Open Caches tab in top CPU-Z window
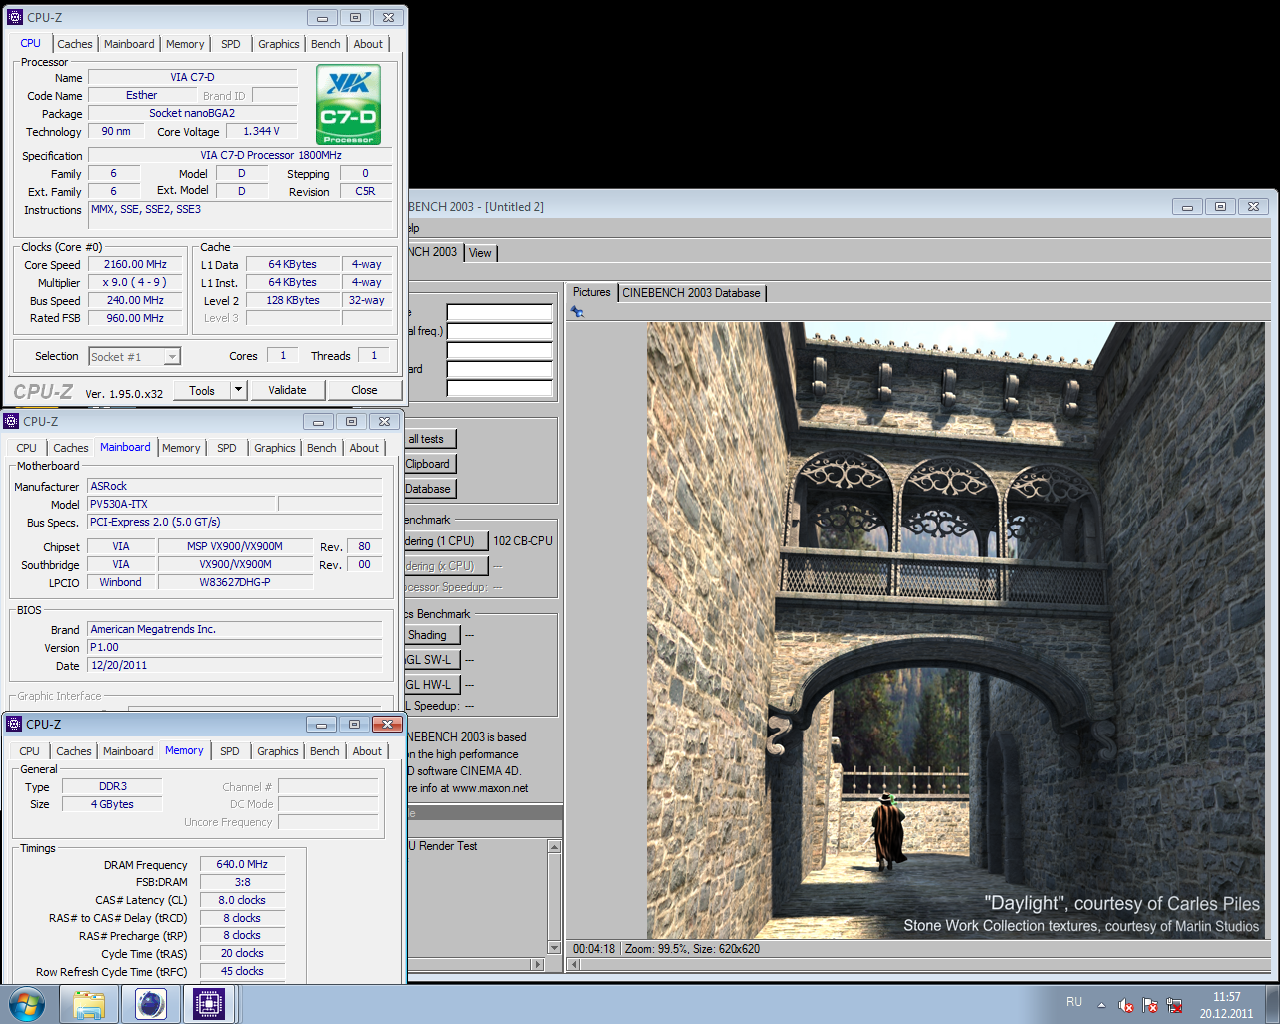The image size is (1280, 1024). 75,44
